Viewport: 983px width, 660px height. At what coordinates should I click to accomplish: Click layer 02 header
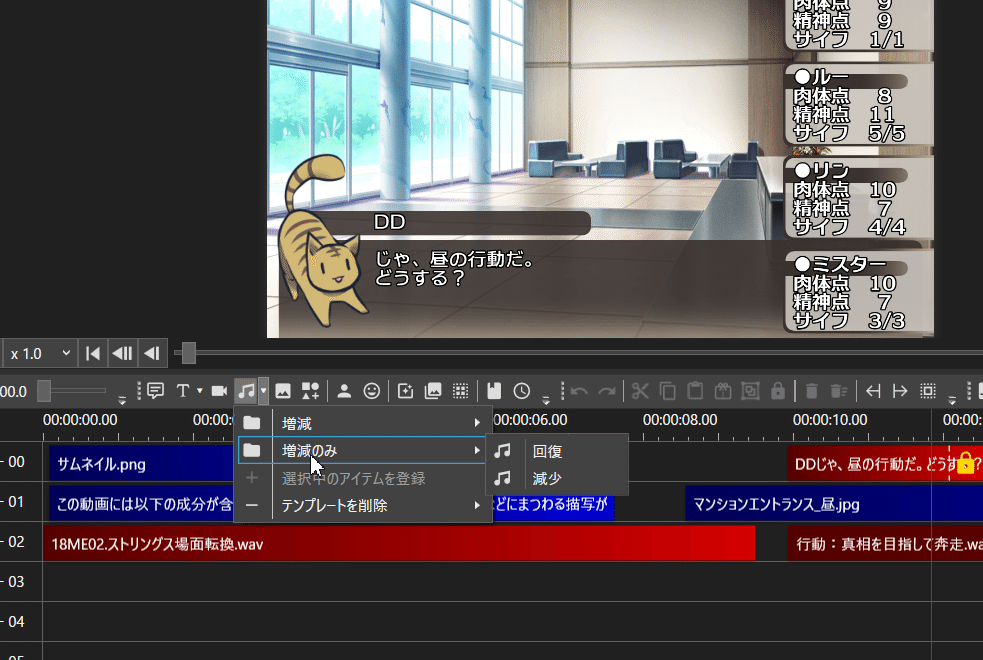coord(21,542)
